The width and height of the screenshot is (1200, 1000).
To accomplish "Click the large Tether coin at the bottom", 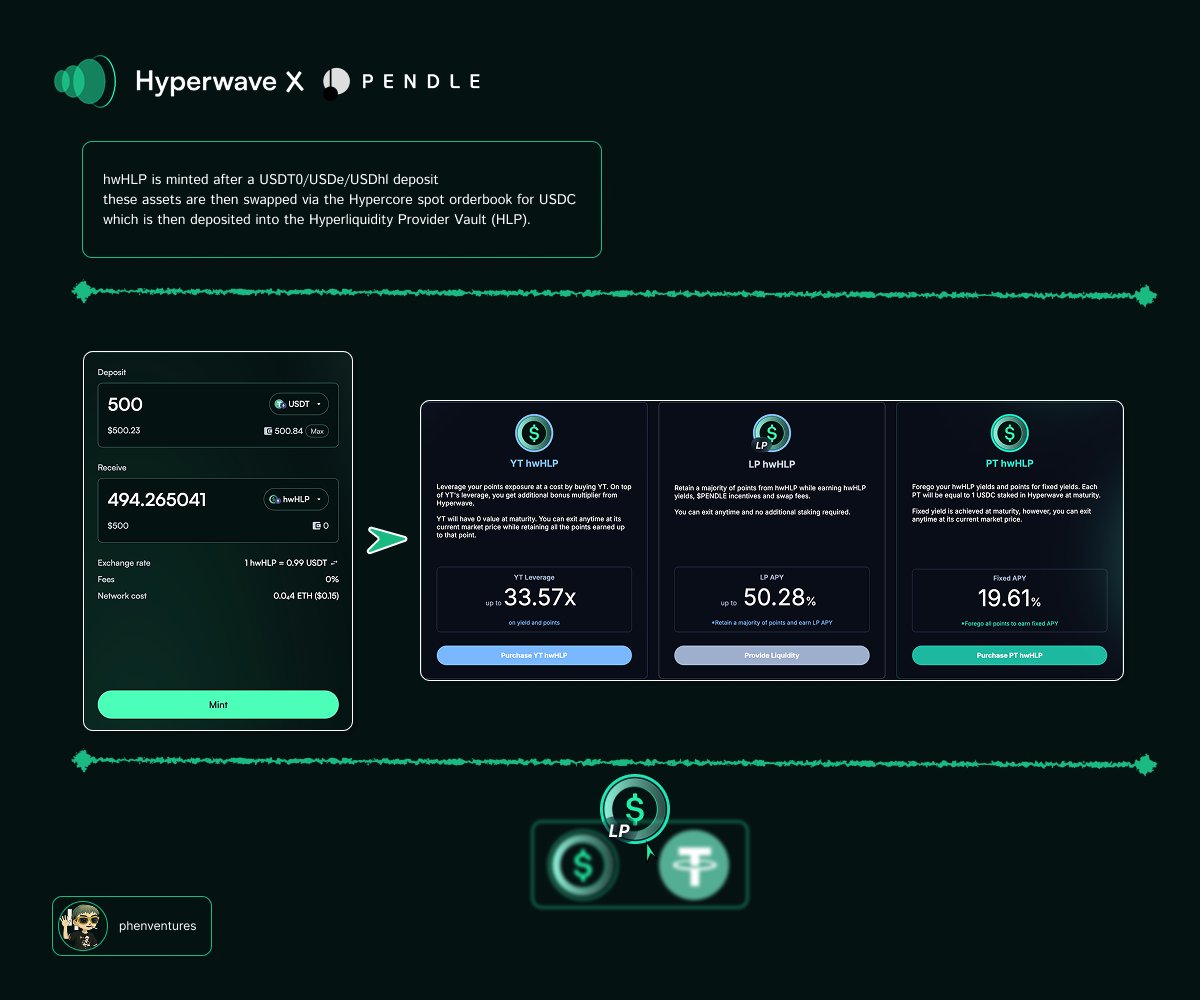I will [x=694, y=865].
